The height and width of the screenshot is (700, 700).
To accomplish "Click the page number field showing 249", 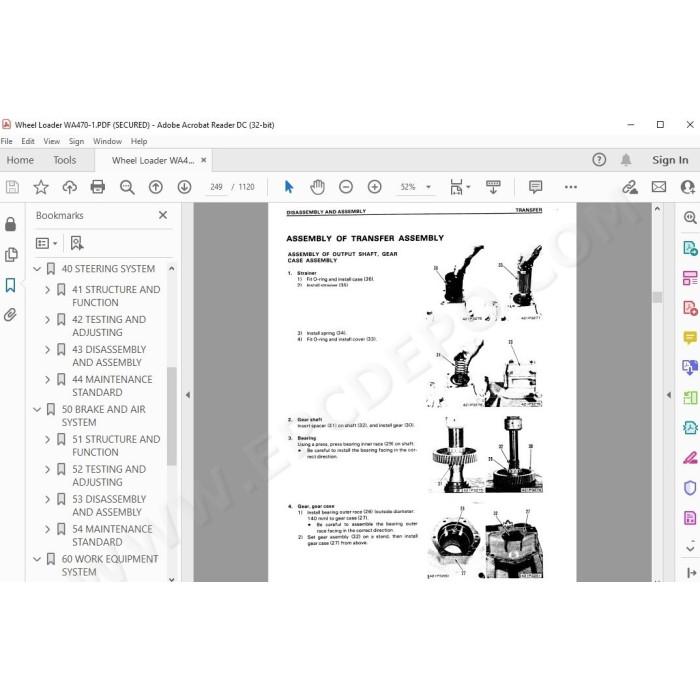I will 217,187.
